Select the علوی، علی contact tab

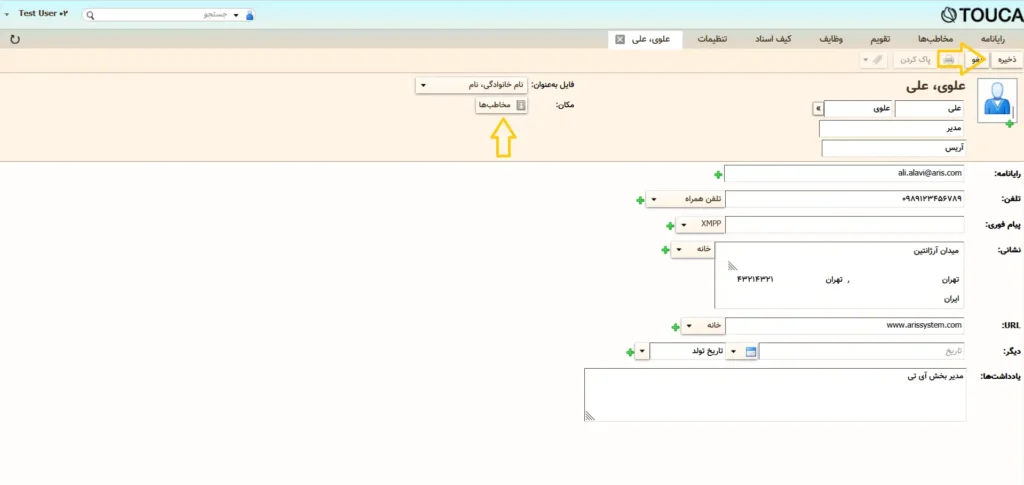pyautogui.click(x=645, y=39)
